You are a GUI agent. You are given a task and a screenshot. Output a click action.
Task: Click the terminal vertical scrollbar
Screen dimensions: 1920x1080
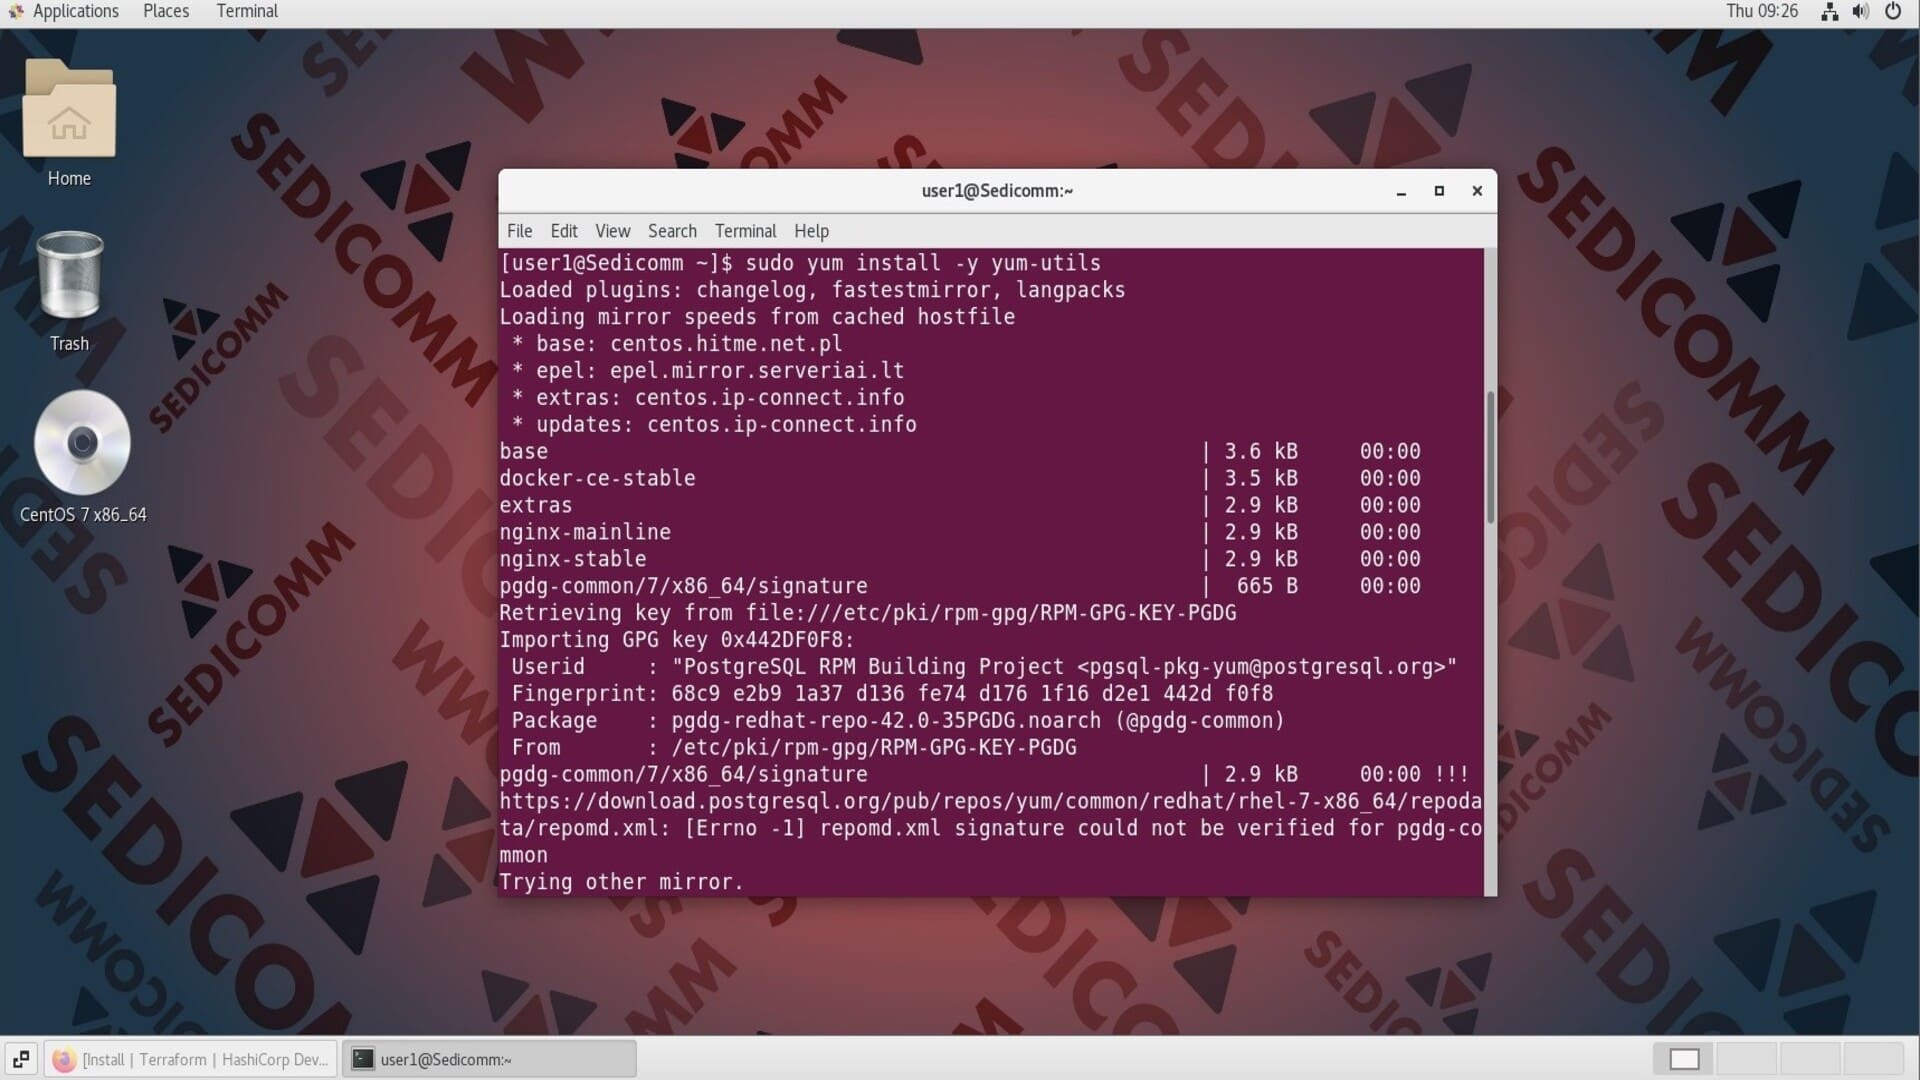coord(1490,458)
